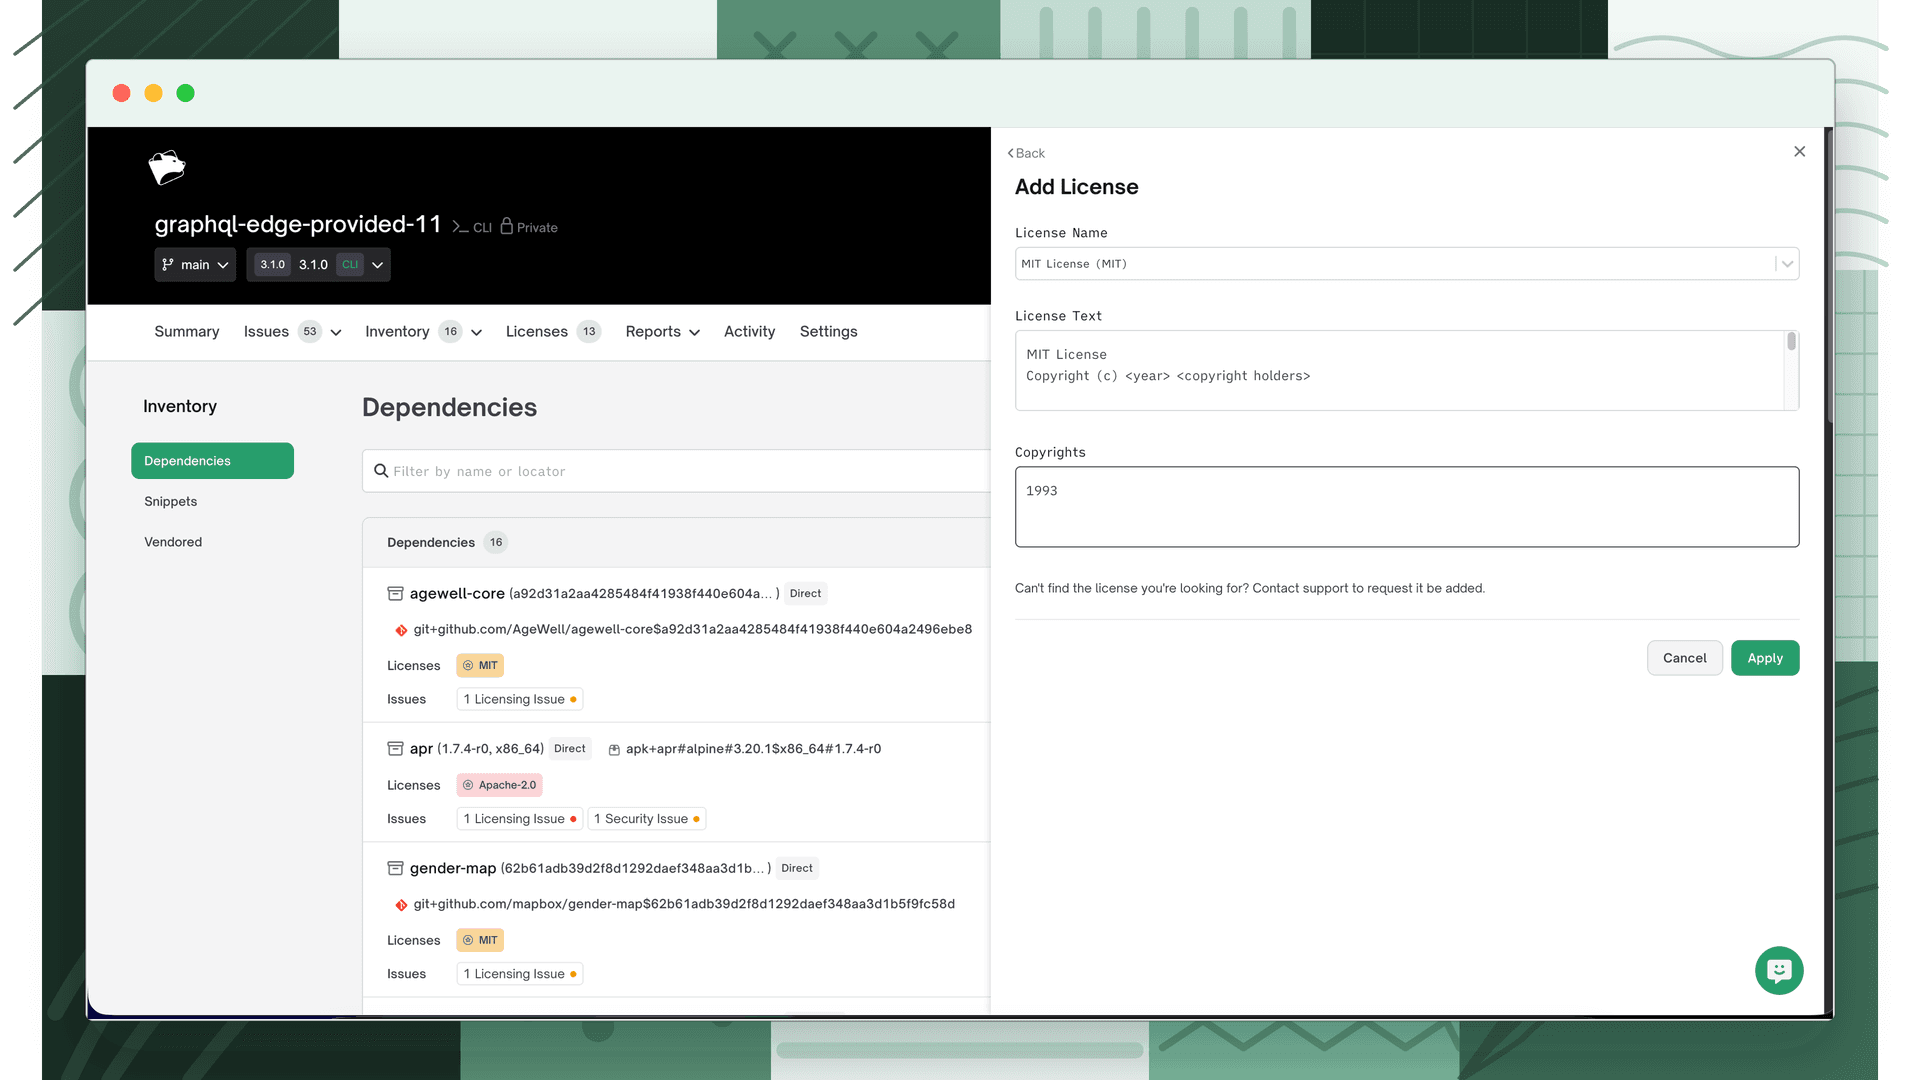Click the package icon beside agewell-core
The image size is (1920, 1080).
pos(395,594)
